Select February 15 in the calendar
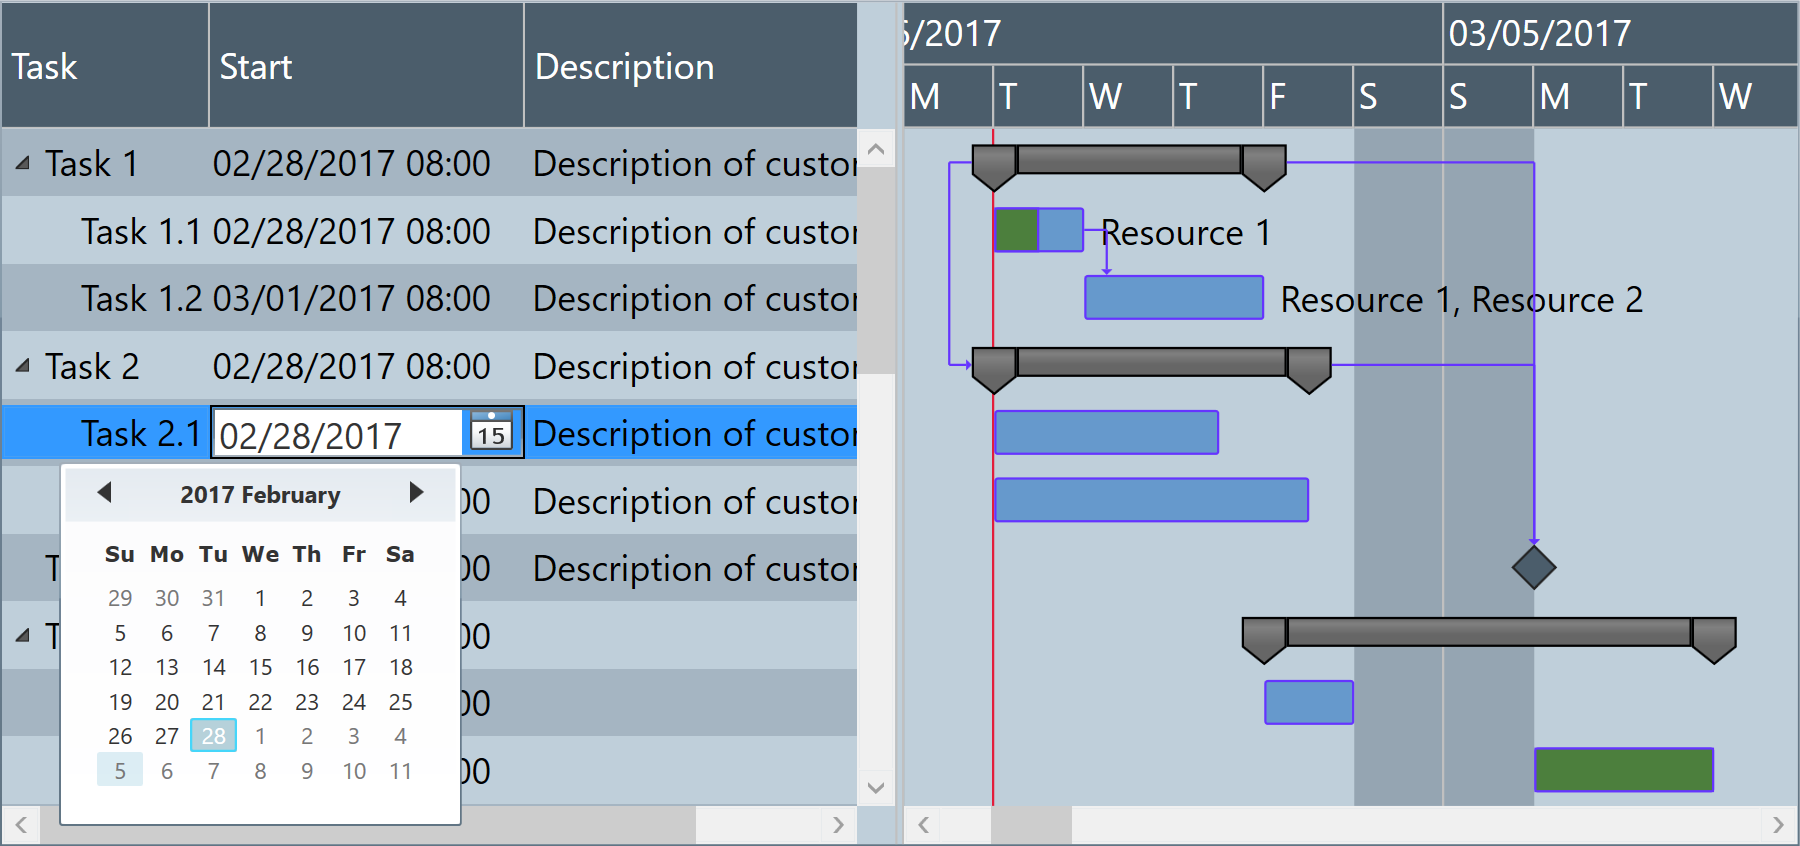 [260, 667]
